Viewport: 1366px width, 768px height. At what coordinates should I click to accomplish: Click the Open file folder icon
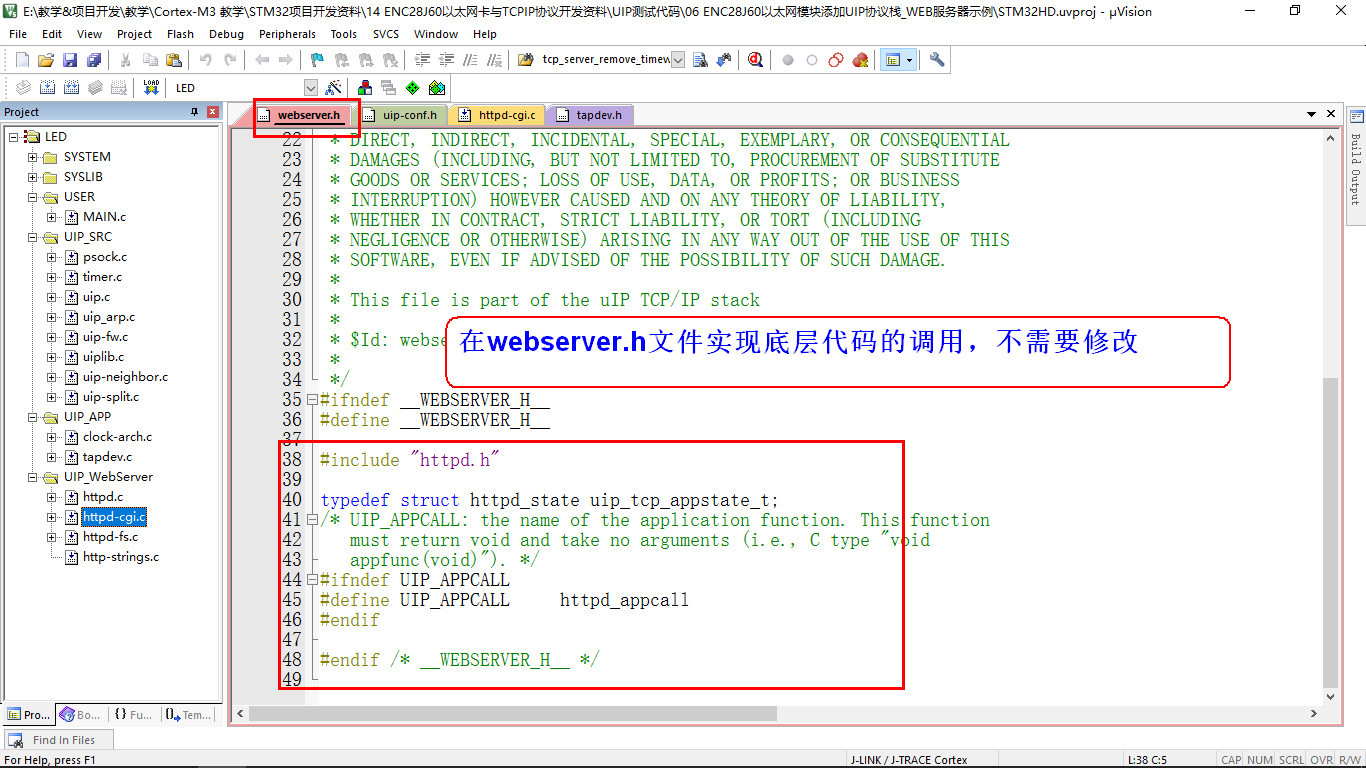click(x=46, y=60)
